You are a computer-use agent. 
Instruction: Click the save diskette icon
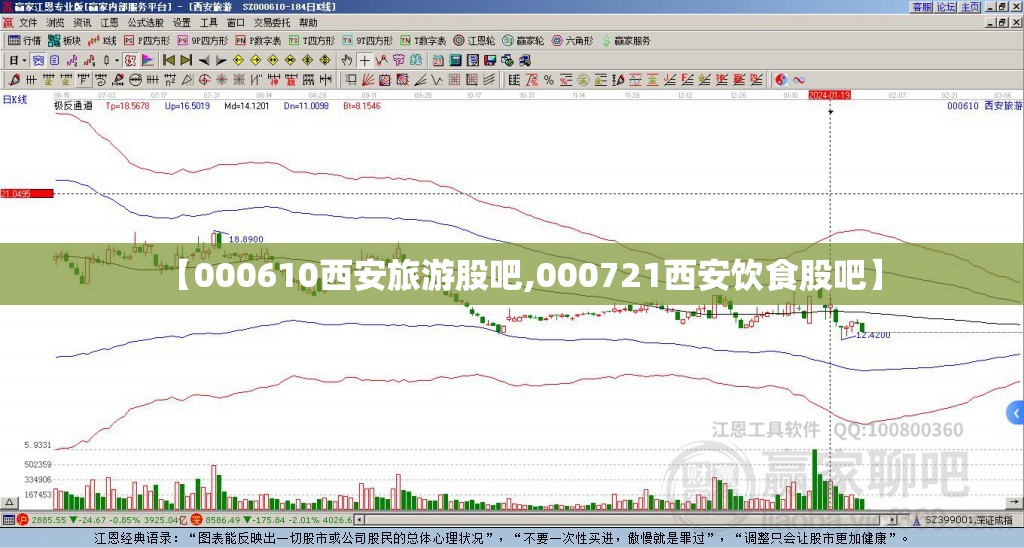click(x=490, y=60)
